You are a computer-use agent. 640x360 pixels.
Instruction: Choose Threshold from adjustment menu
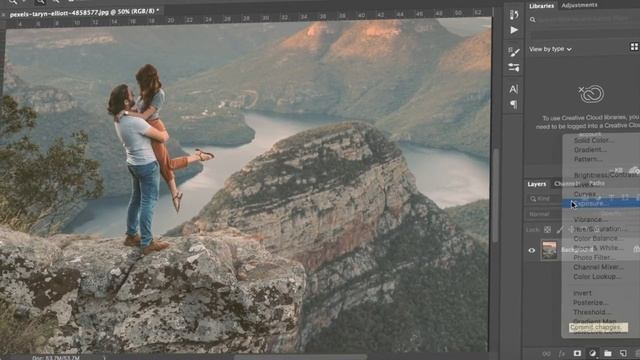591,312
